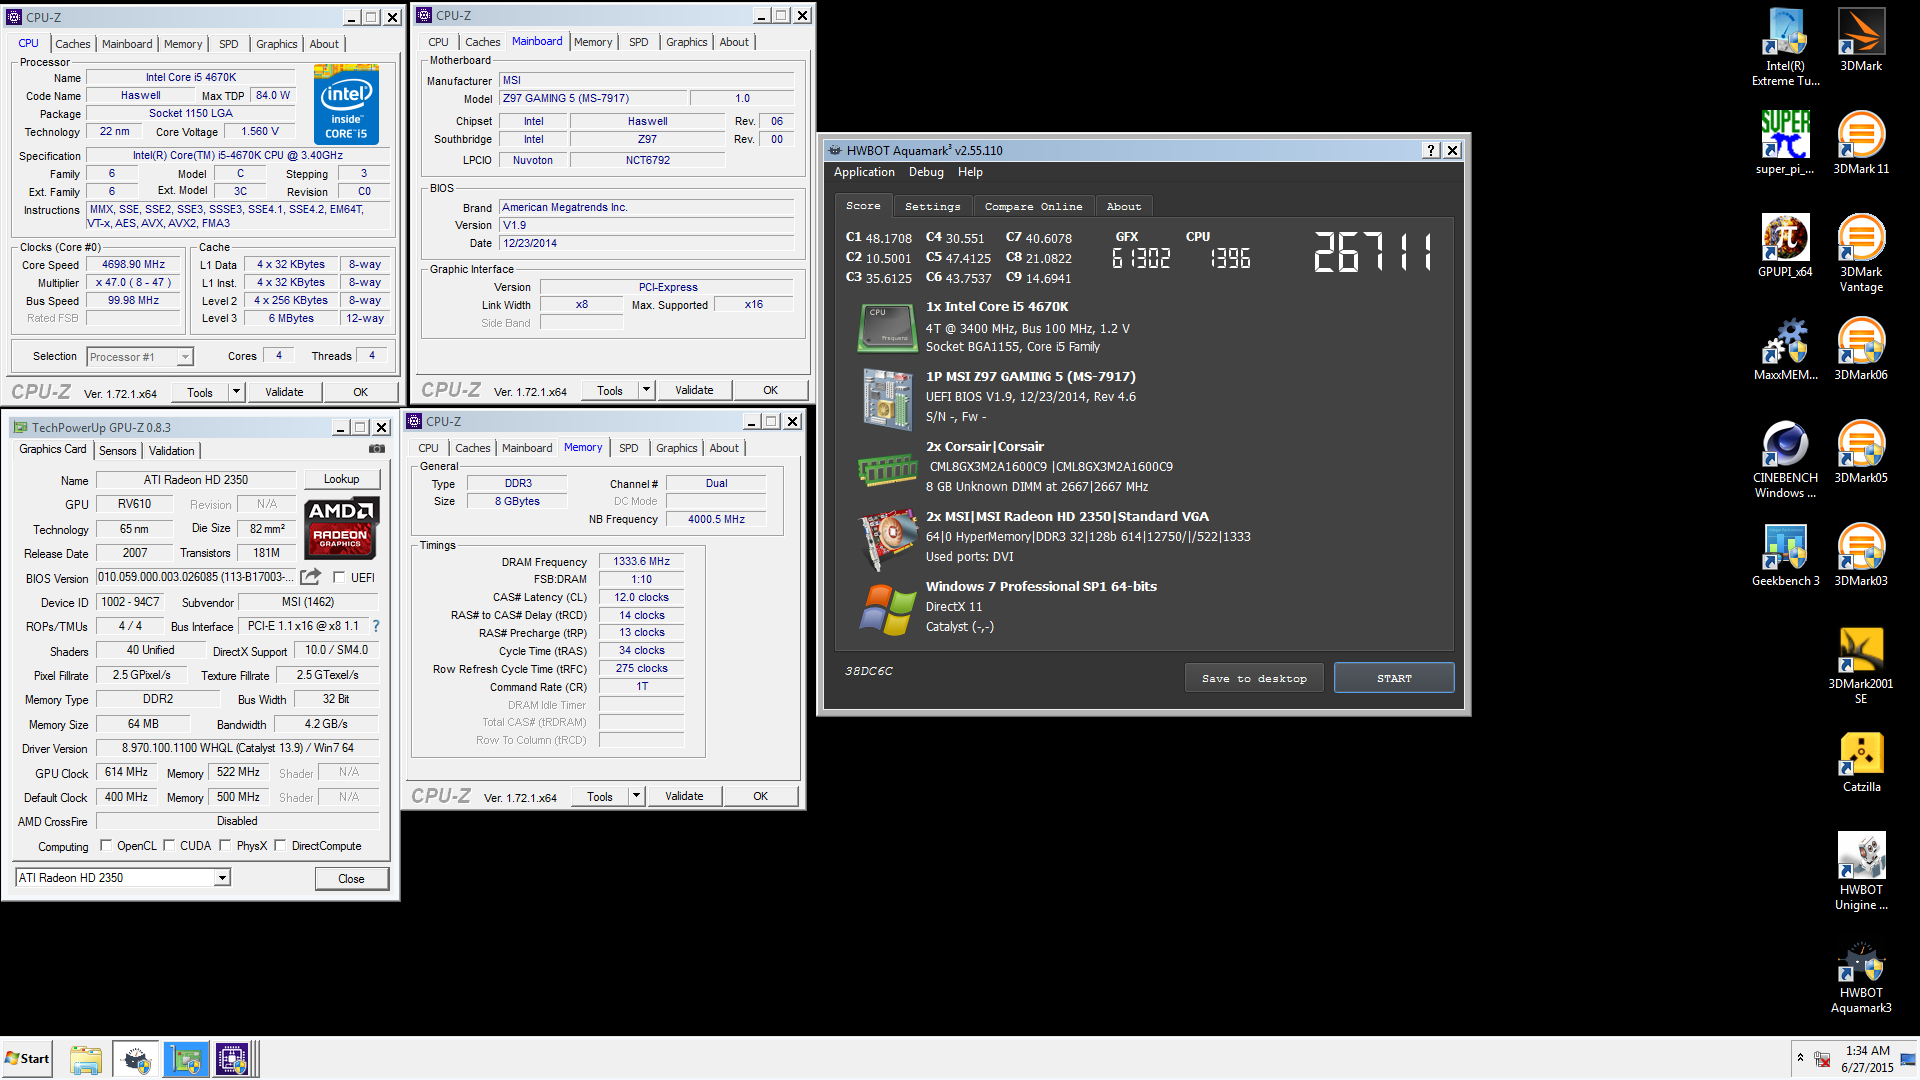The width and height of the screenshot is (1920, 1080).
Task: Open Debug menu in Aquamark
Action: pos(926,172)
